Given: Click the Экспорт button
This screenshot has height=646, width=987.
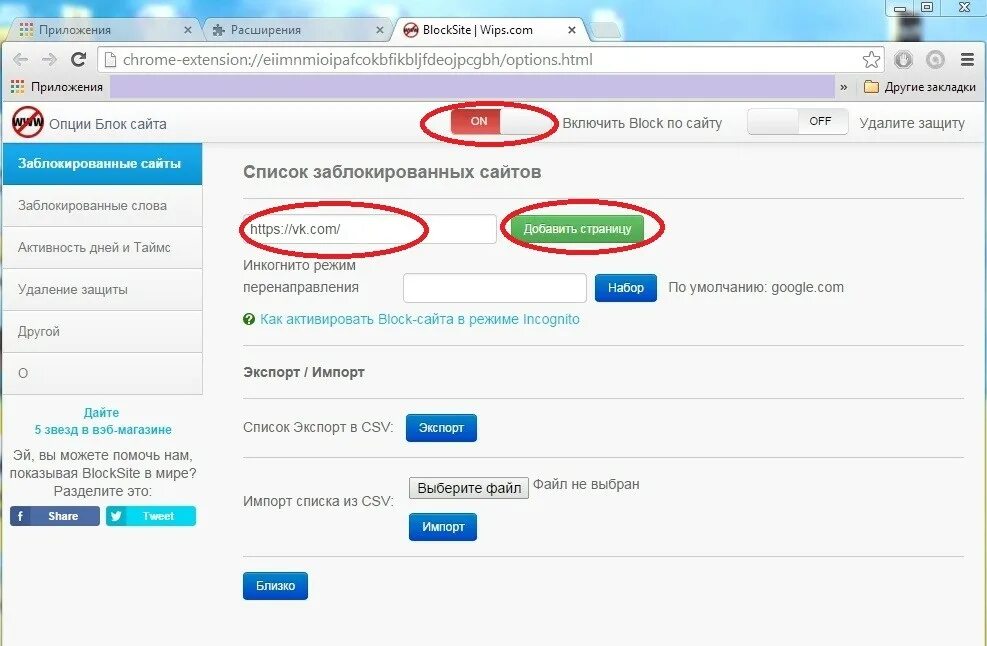Looking at the screenshot, I should tap(441, 428).
